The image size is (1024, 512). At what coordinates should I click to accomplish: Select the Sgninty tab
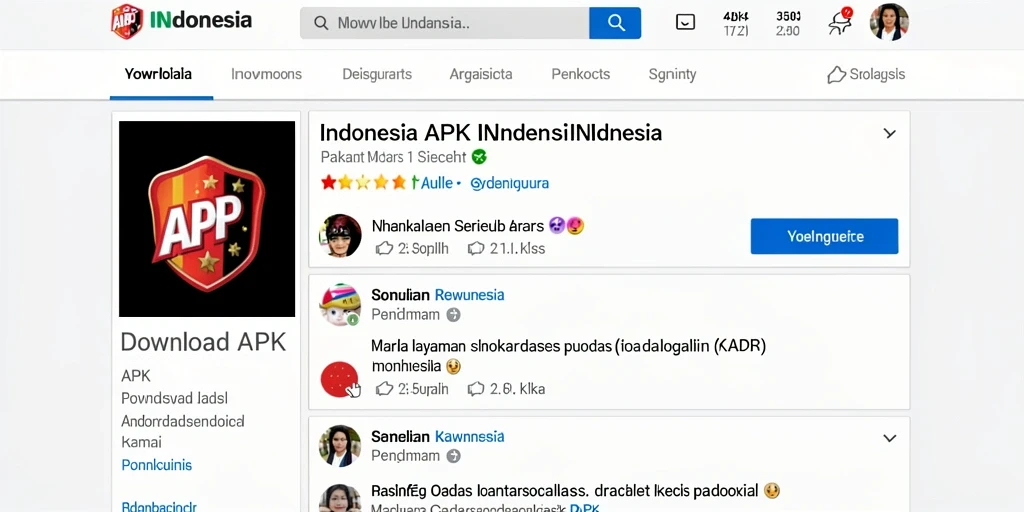[672, 74]
